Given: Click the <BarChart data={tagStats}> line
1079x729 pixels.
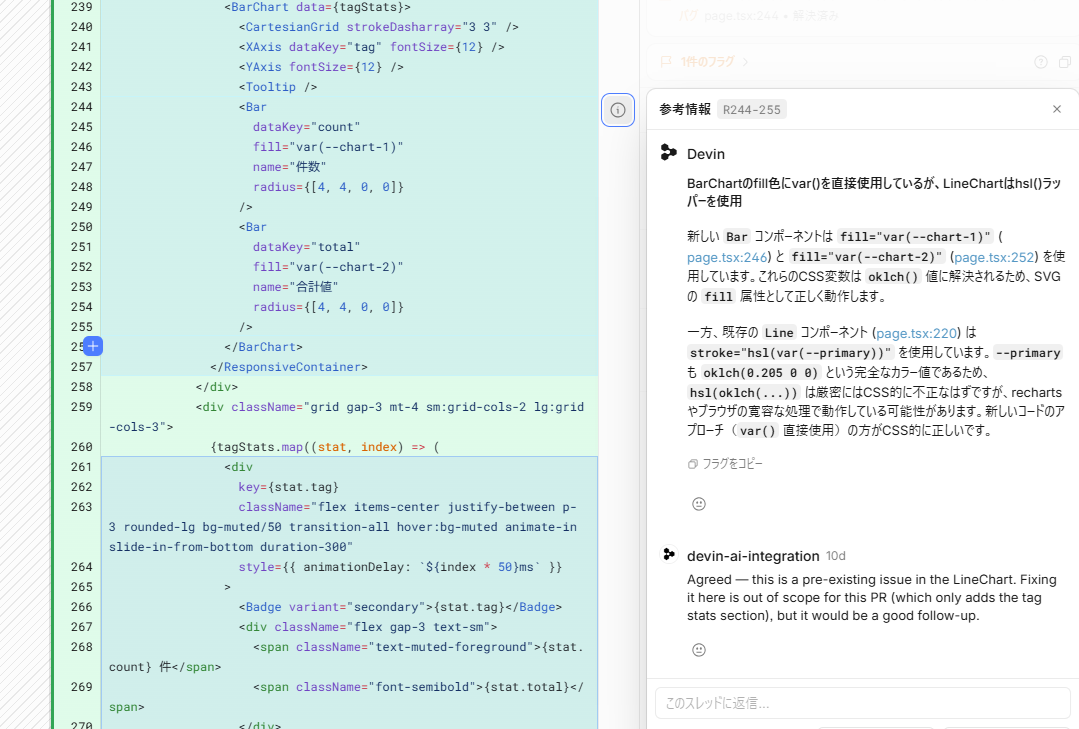Looking at the screenshot, I should point(317,7).
